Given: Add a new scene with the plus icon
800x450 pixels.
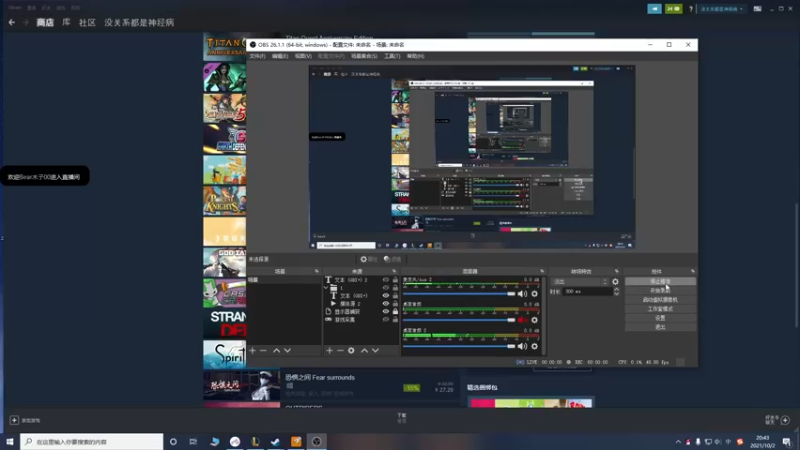Looking at the screenshot, I should coord(253,351).
